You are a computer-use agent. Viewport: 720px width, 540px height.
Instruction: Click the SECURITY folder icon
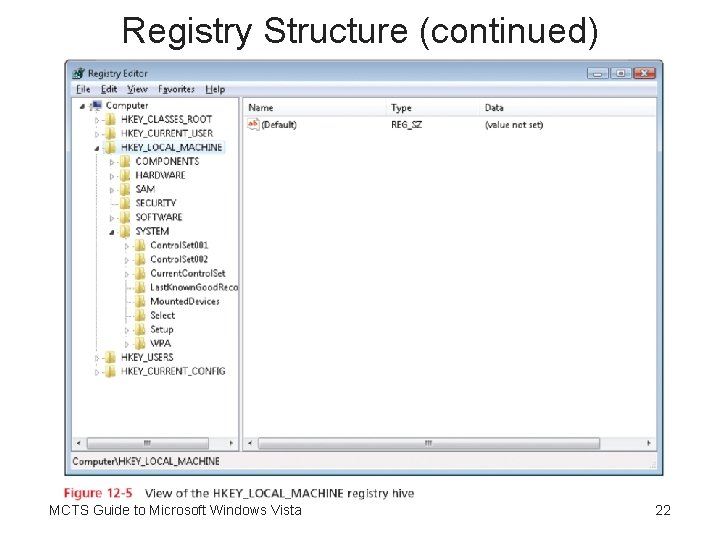(x=125, y=203)
